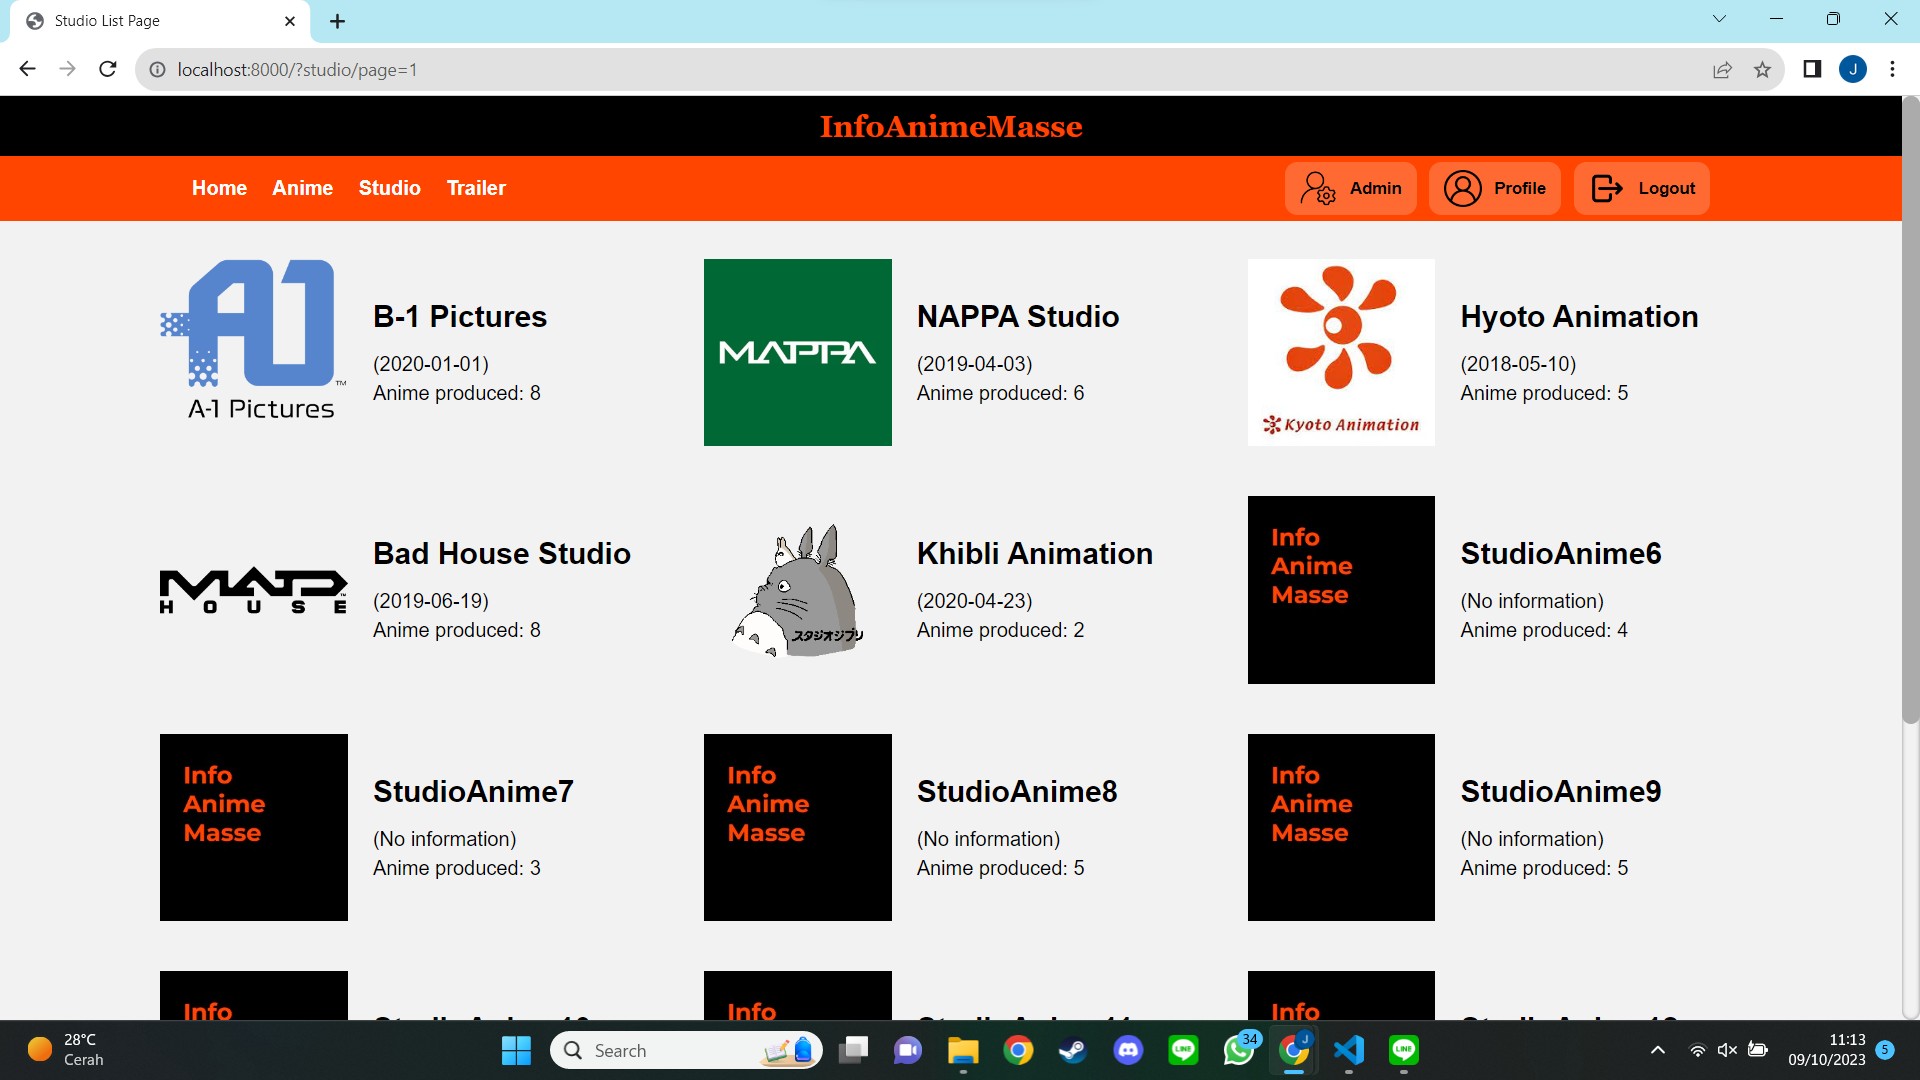
Task: Click the MAPPA green logo thumbnail
Action: pos(797,352)
